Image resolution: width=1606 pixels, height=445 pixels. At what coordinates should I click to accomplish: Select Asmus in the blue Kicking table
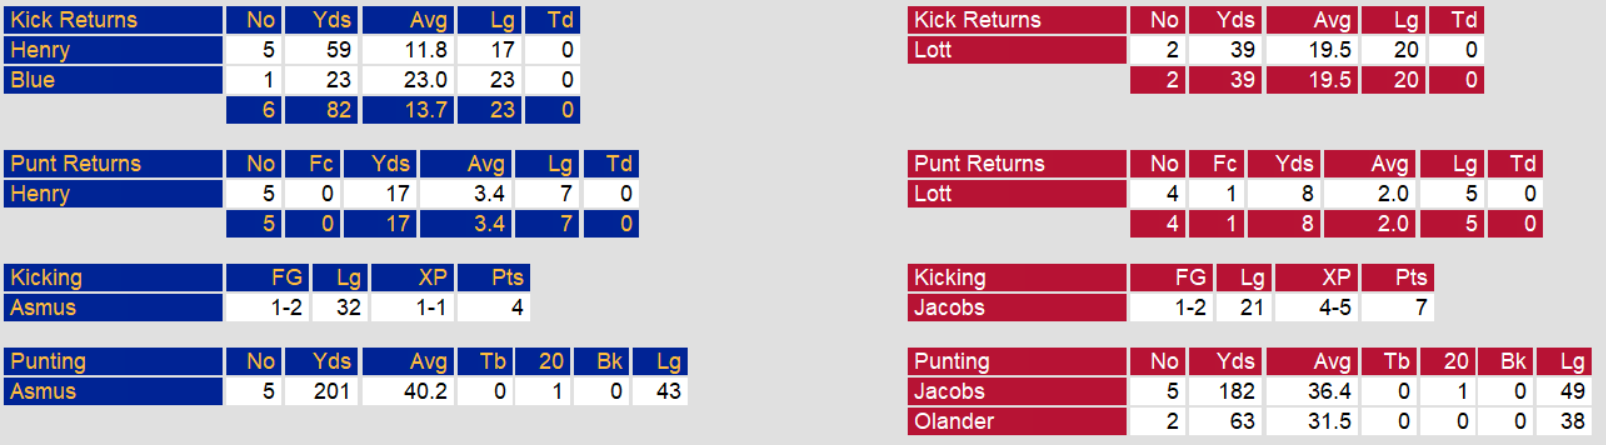43,308
